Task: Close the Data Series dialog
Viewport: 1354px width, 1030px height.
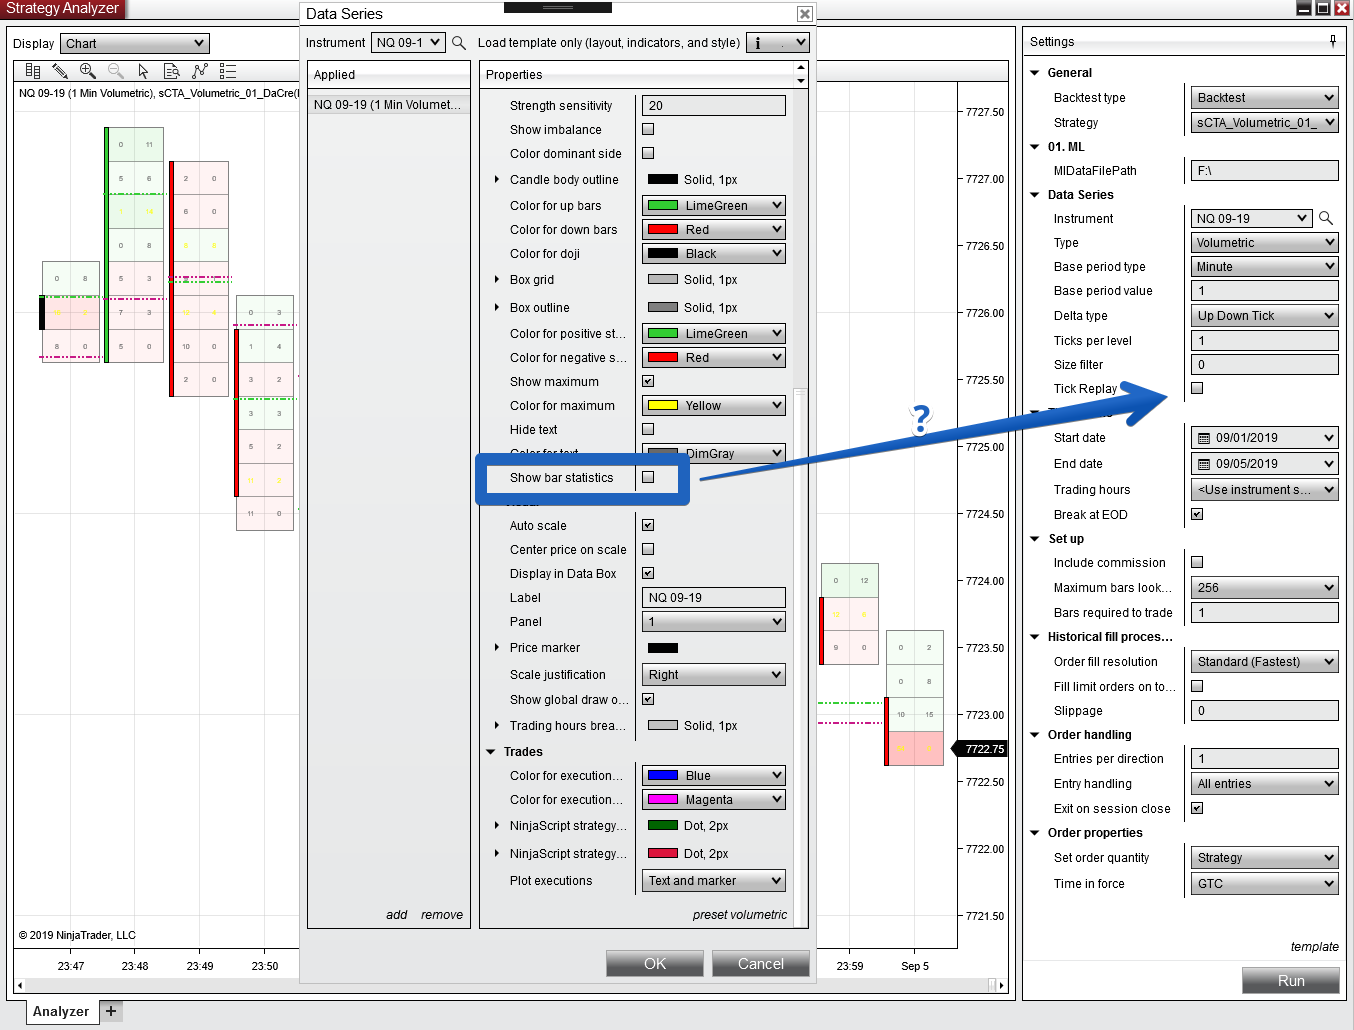Action: click(x=804, y=14)
